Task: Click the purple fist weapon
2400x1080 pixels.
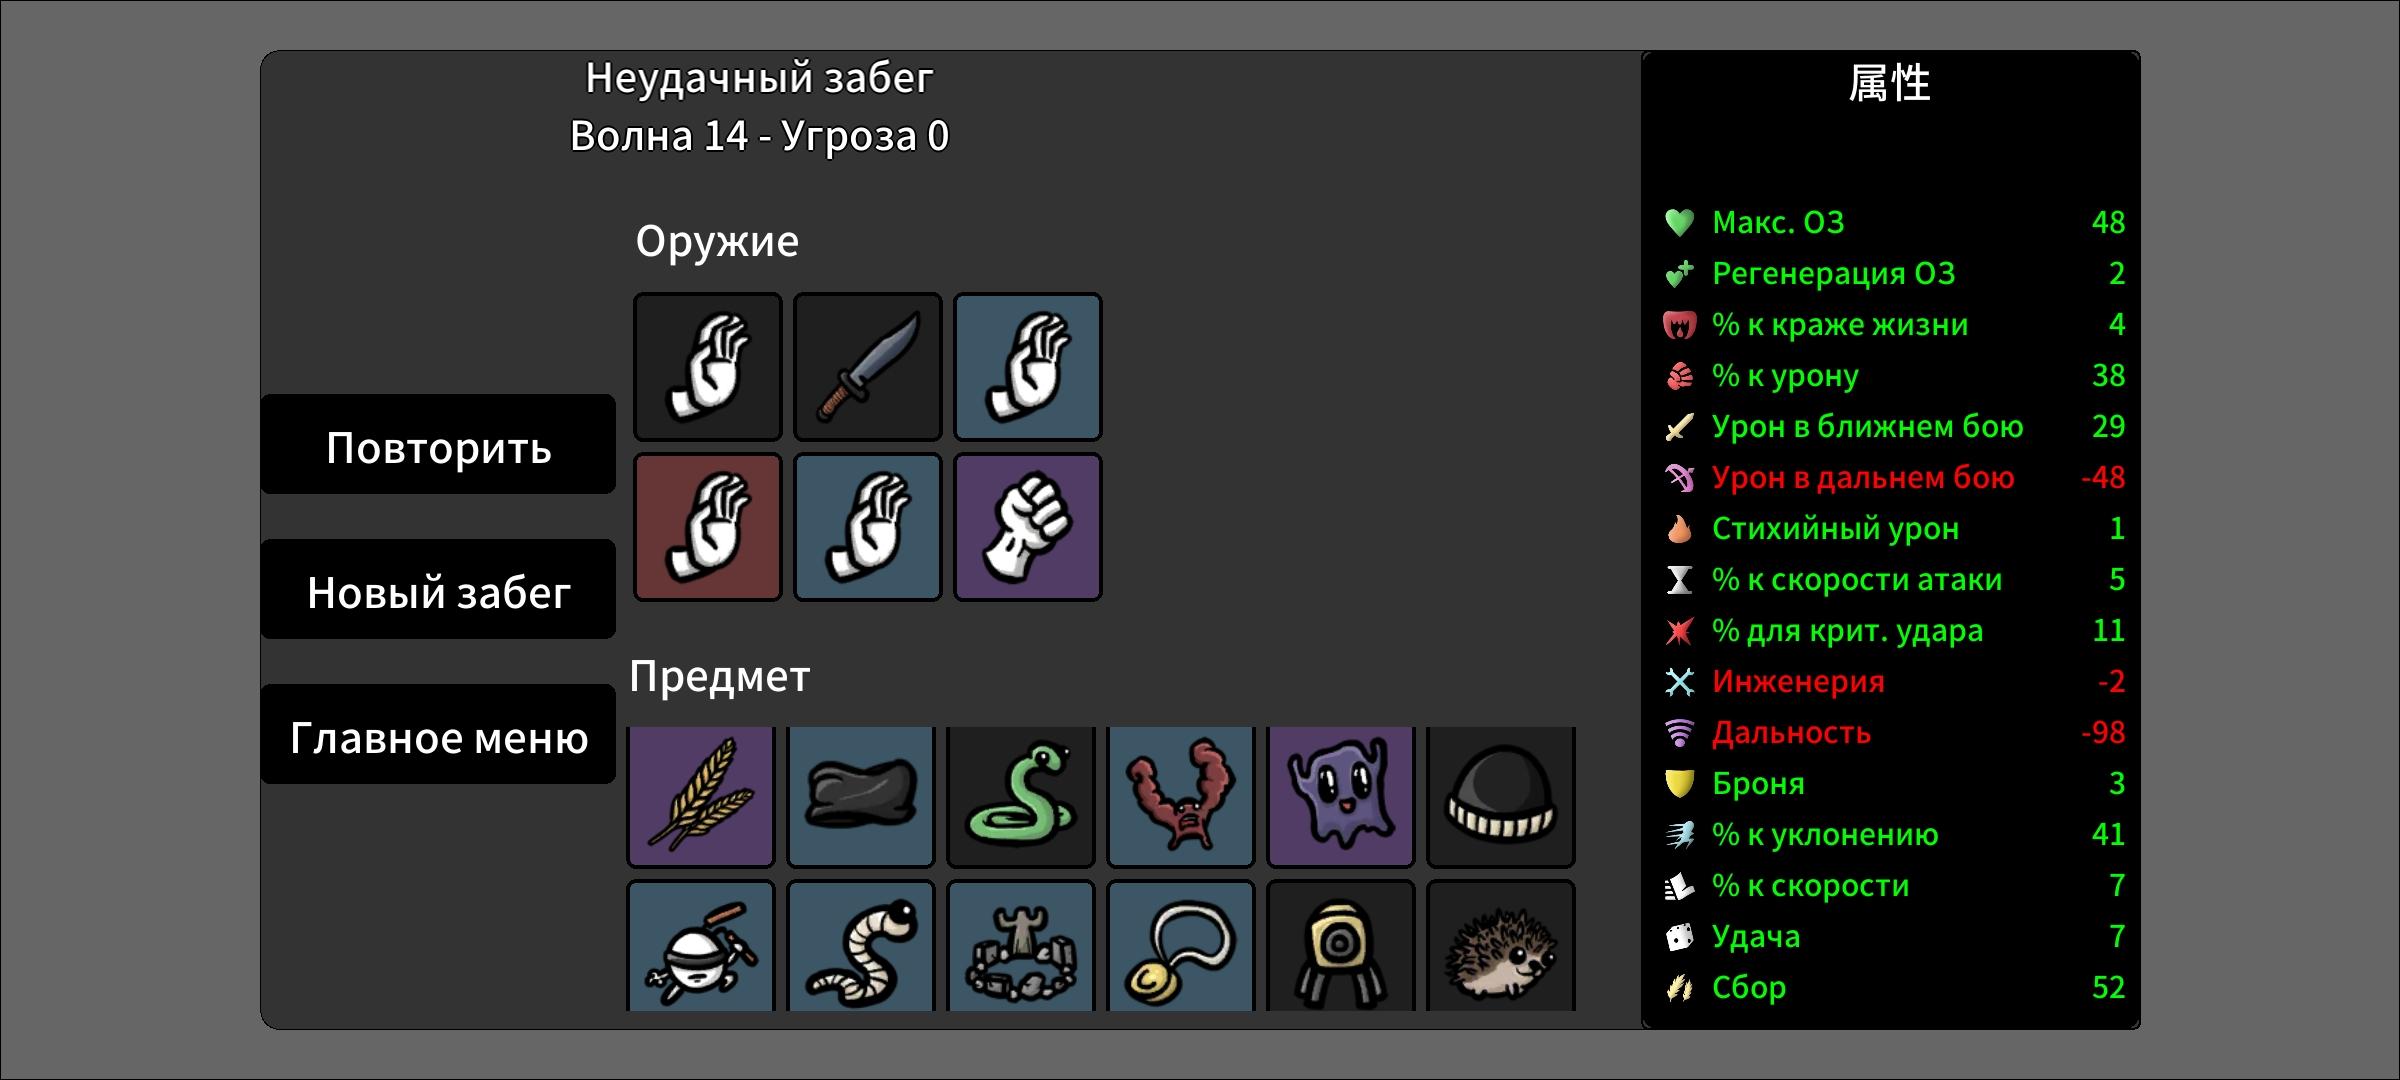Action: tap(1028, 527)
